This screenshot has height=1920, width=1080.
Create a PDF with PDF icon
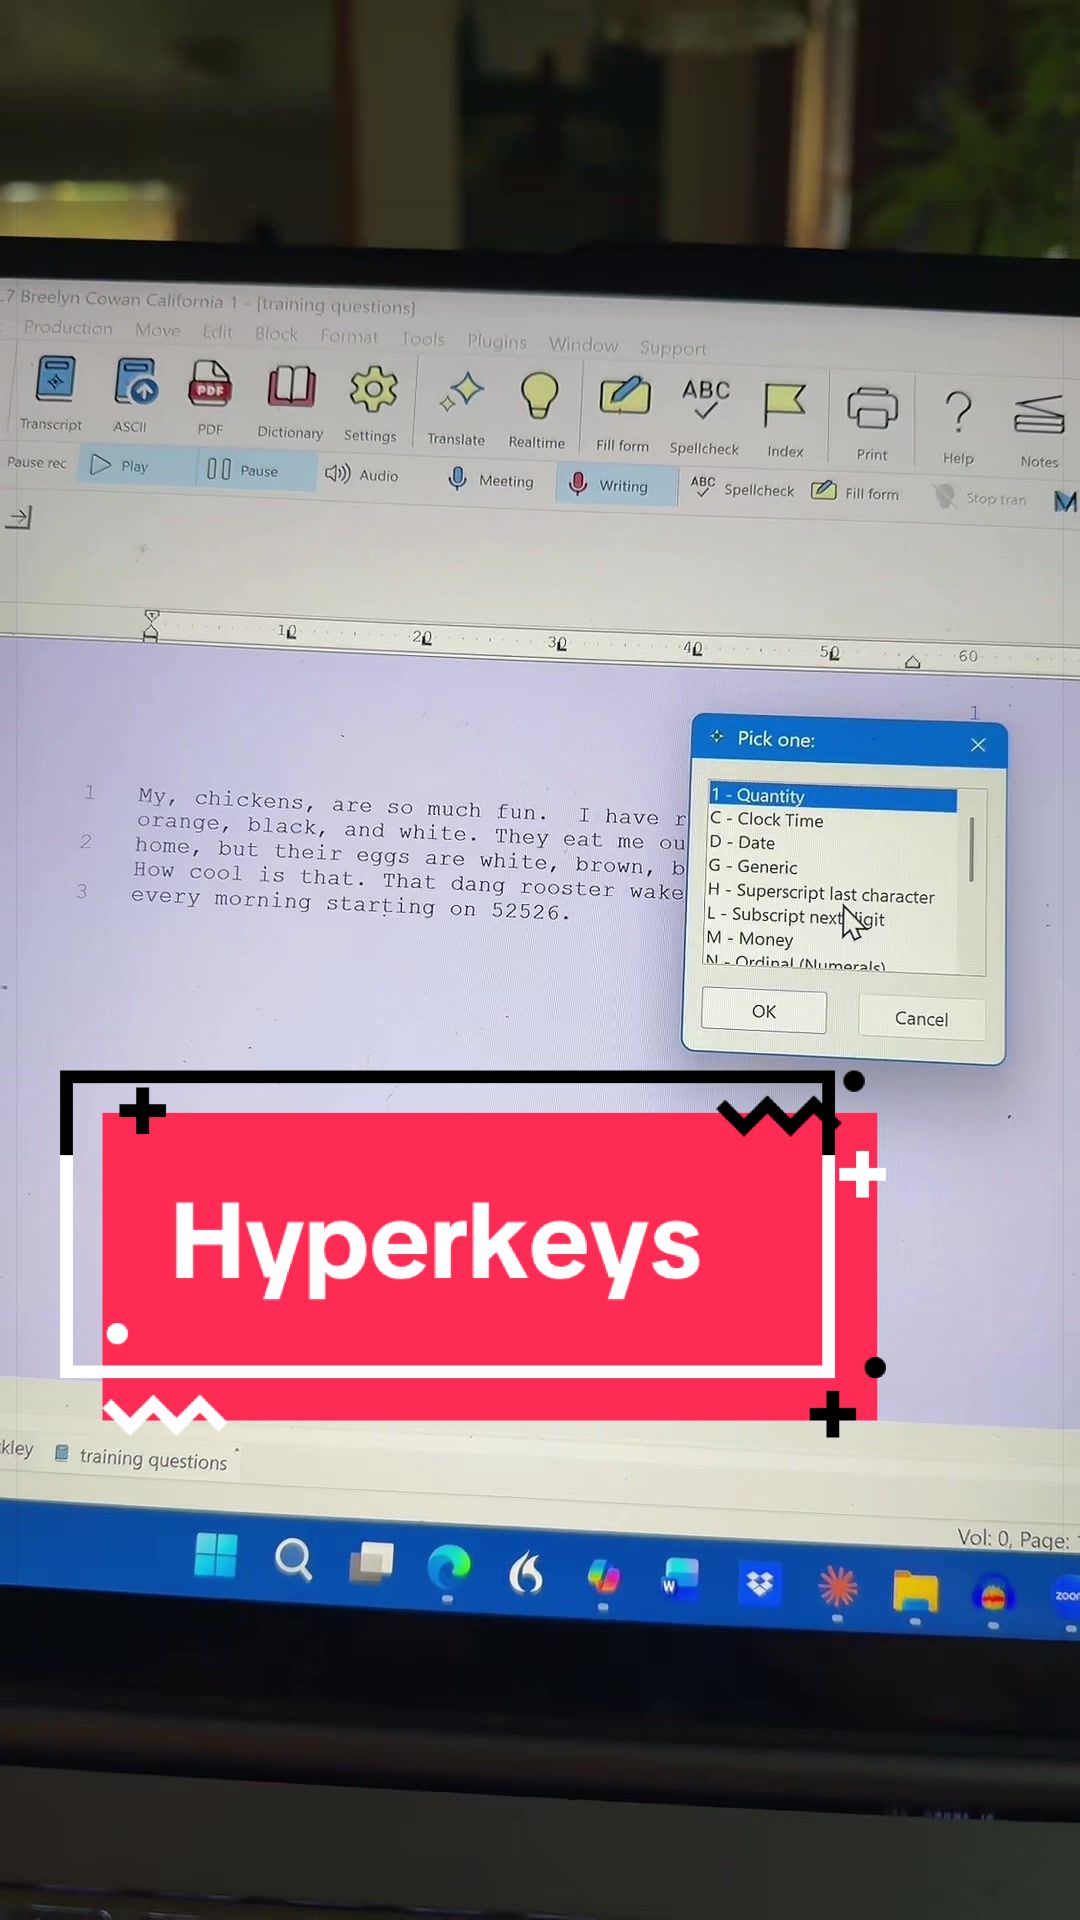(x=210, y=398)
